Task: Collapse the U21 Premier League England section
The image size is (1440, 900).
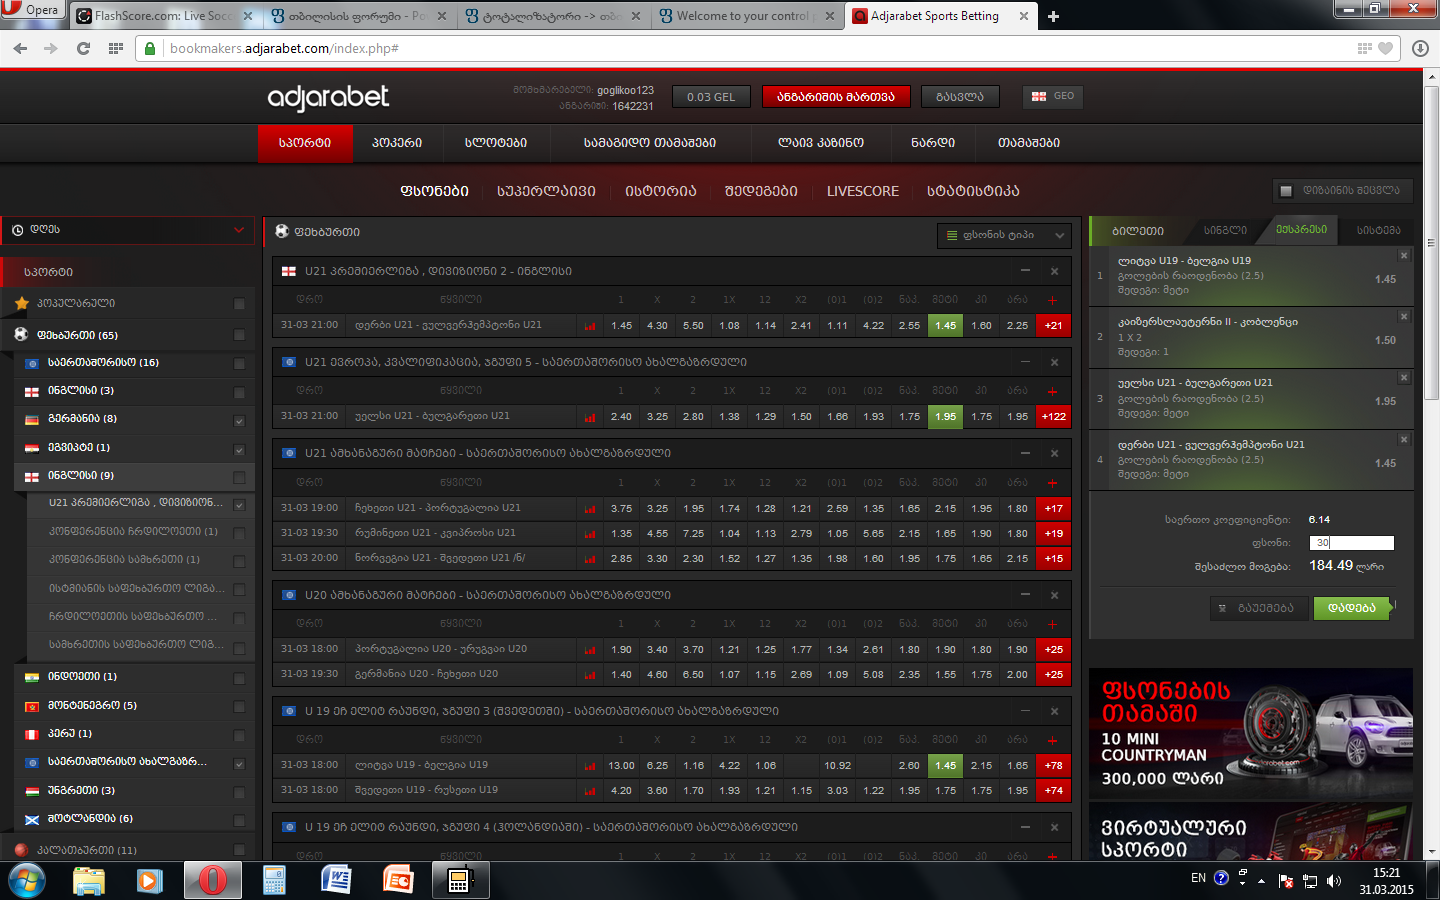Action: pos(1025,271)
